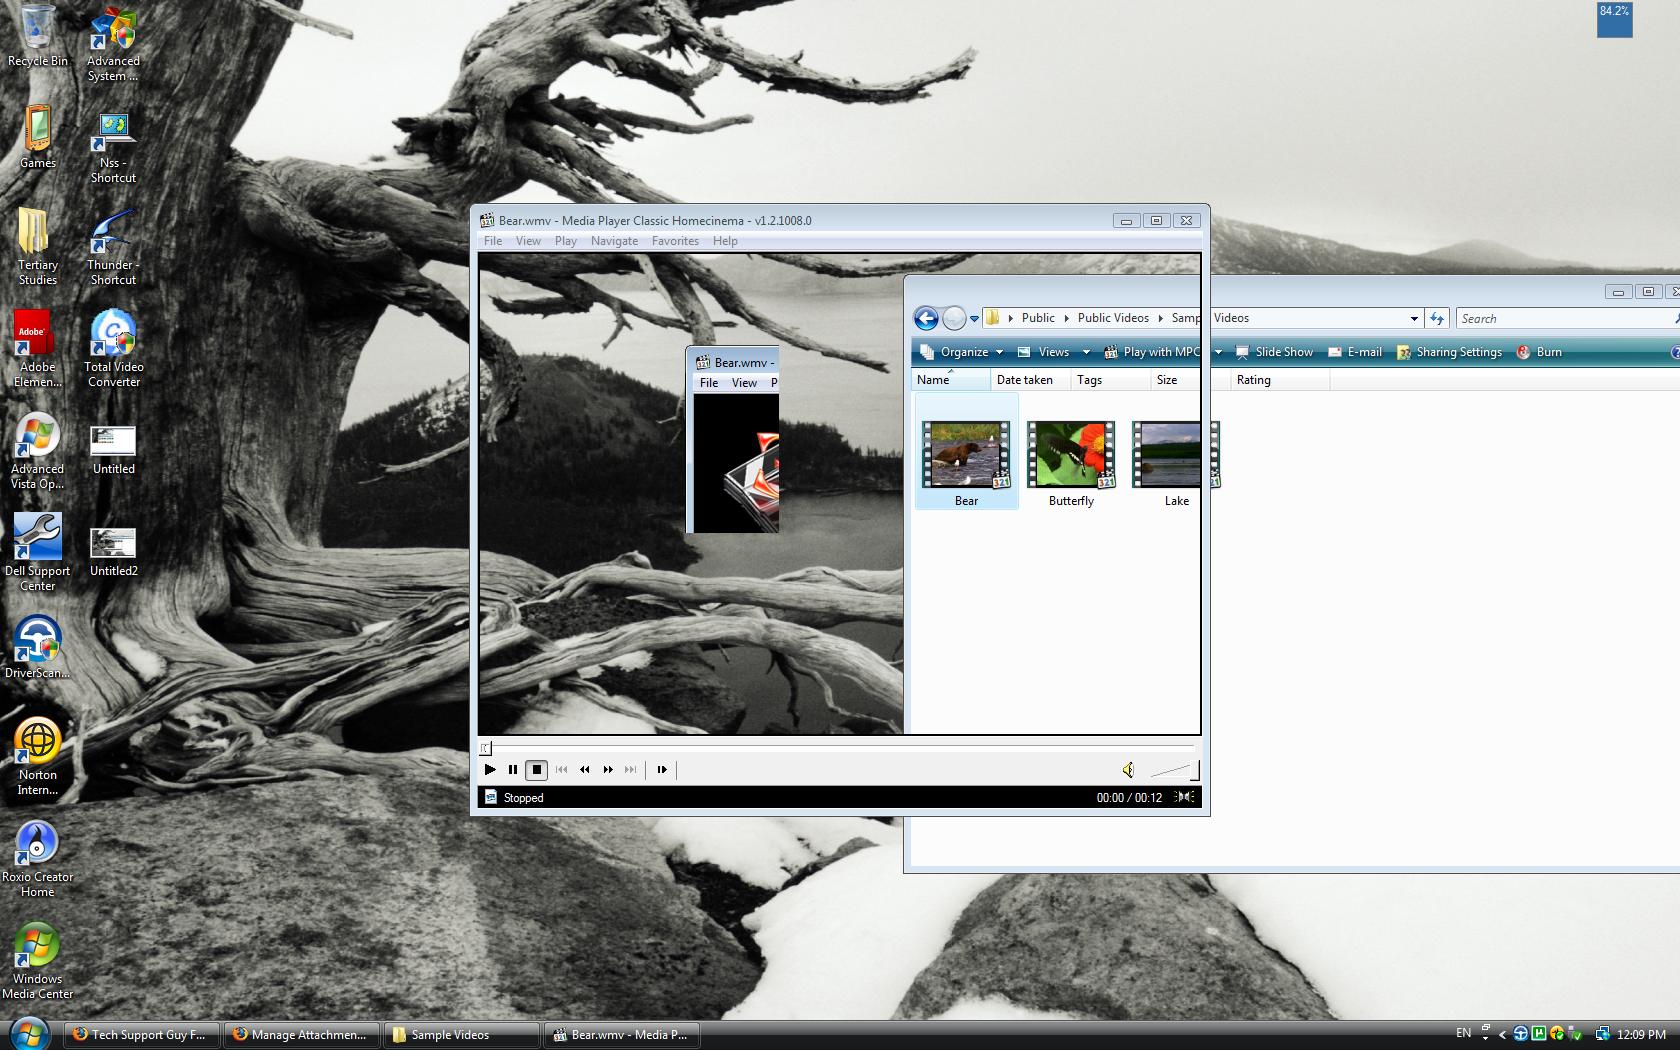Expand the arrow before Public Videos breadcrumb

pyautogui.click(x=1066, y=318)
